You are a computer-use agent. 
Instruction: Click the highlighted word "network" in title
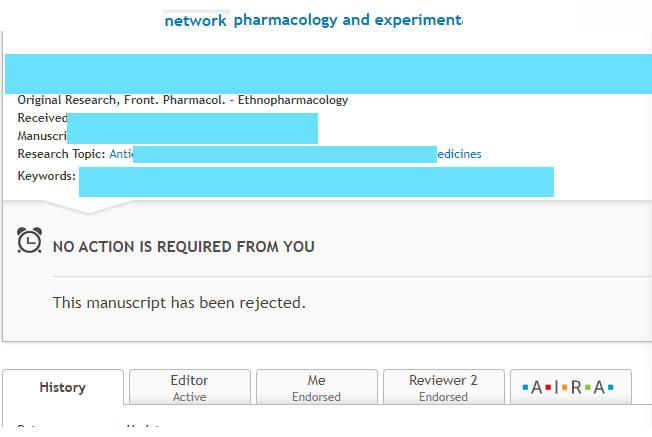pyautogui.click(x=195, y=20)
